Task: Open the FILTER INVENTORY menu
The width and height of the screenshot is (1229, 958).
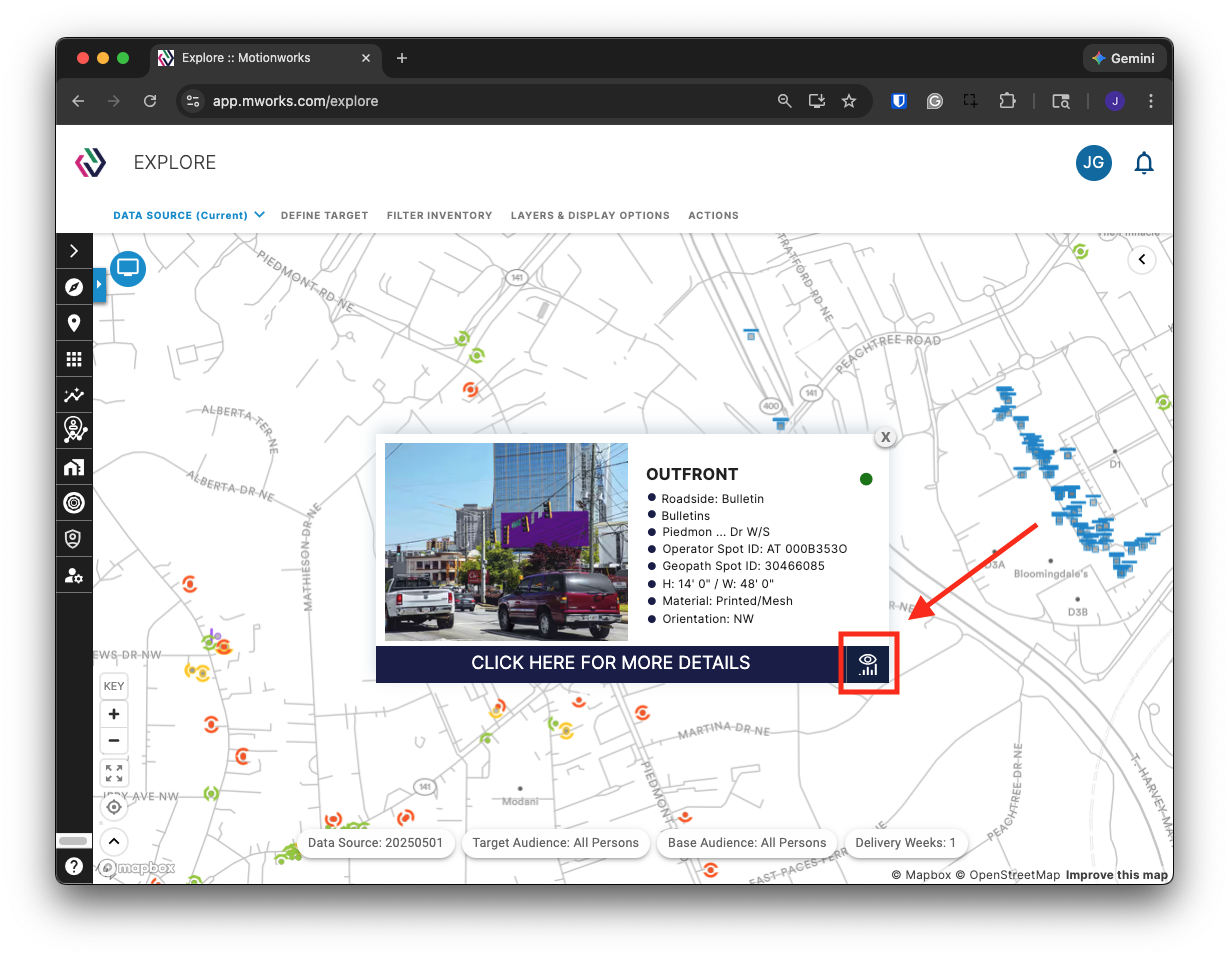Action: (x=440, y=215)
